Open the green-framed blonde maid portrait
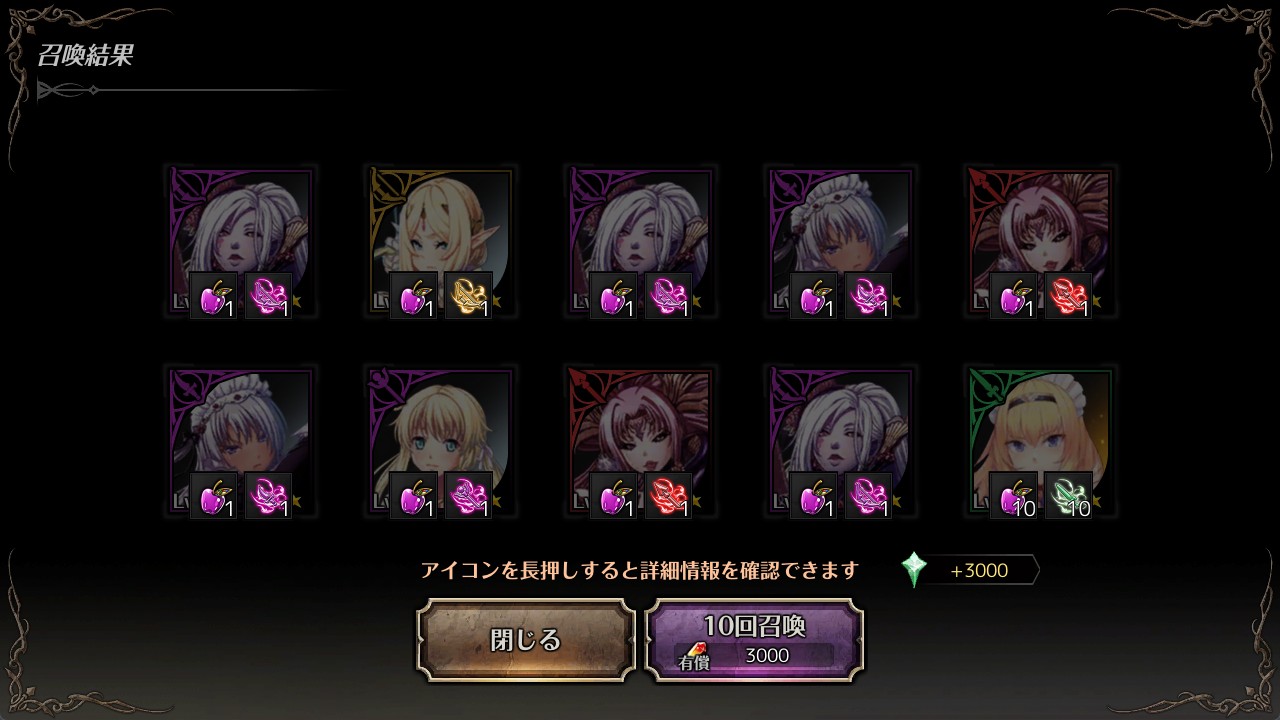The height and width of the screenshot is (720, 1280). 1040,442
